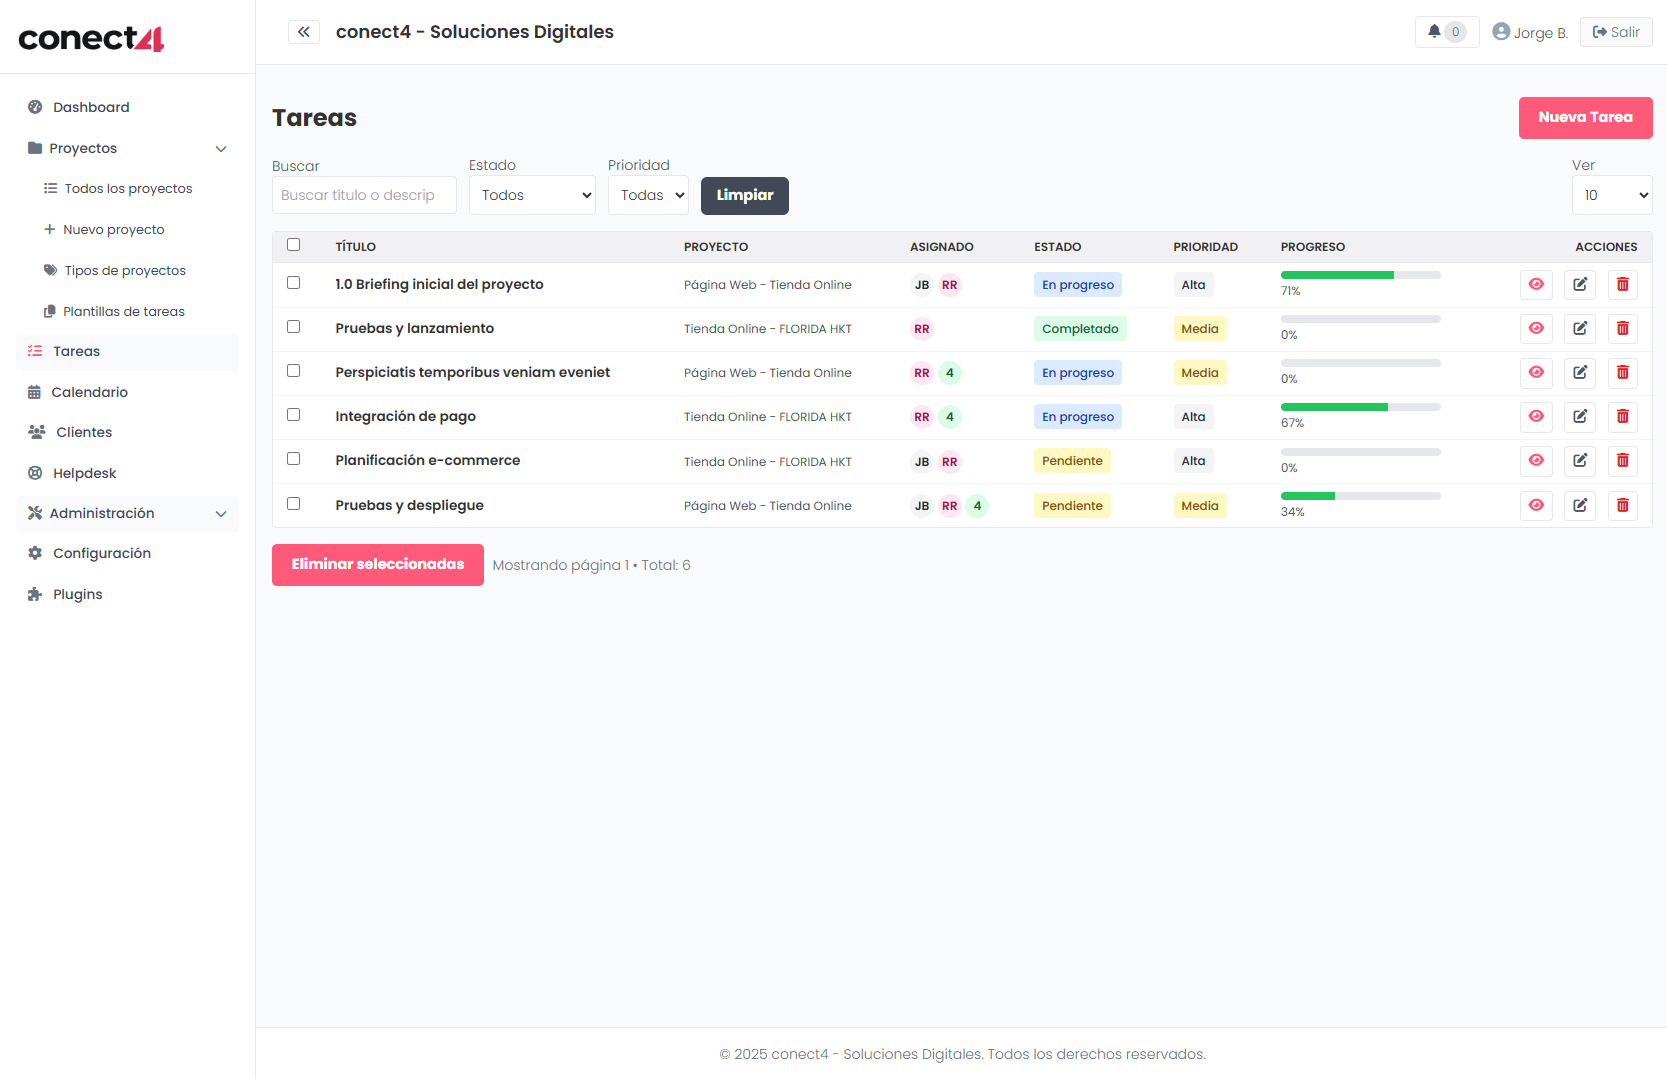
Task: Expand the Administración sidebar section
Action: coord(127,513)
